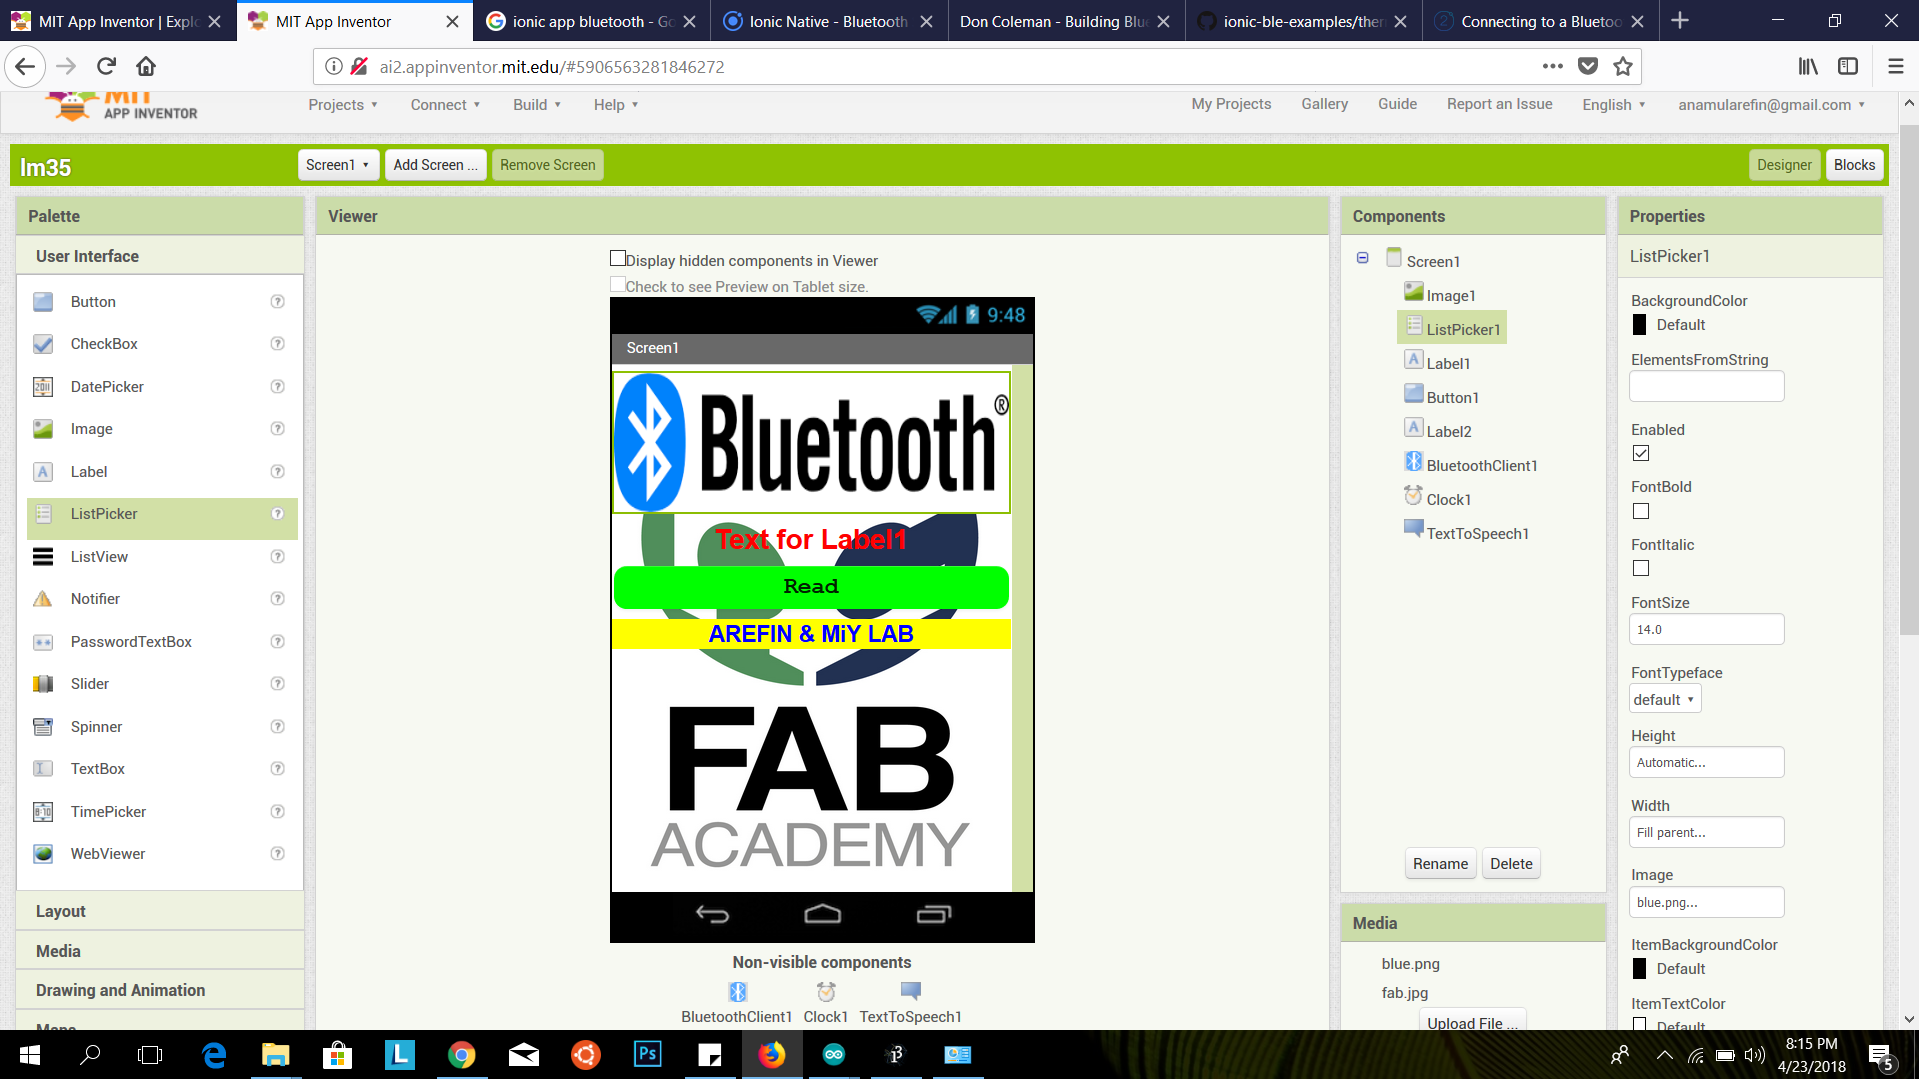
Task: Click the Add Screen button
Action: [x=436, y=165]
